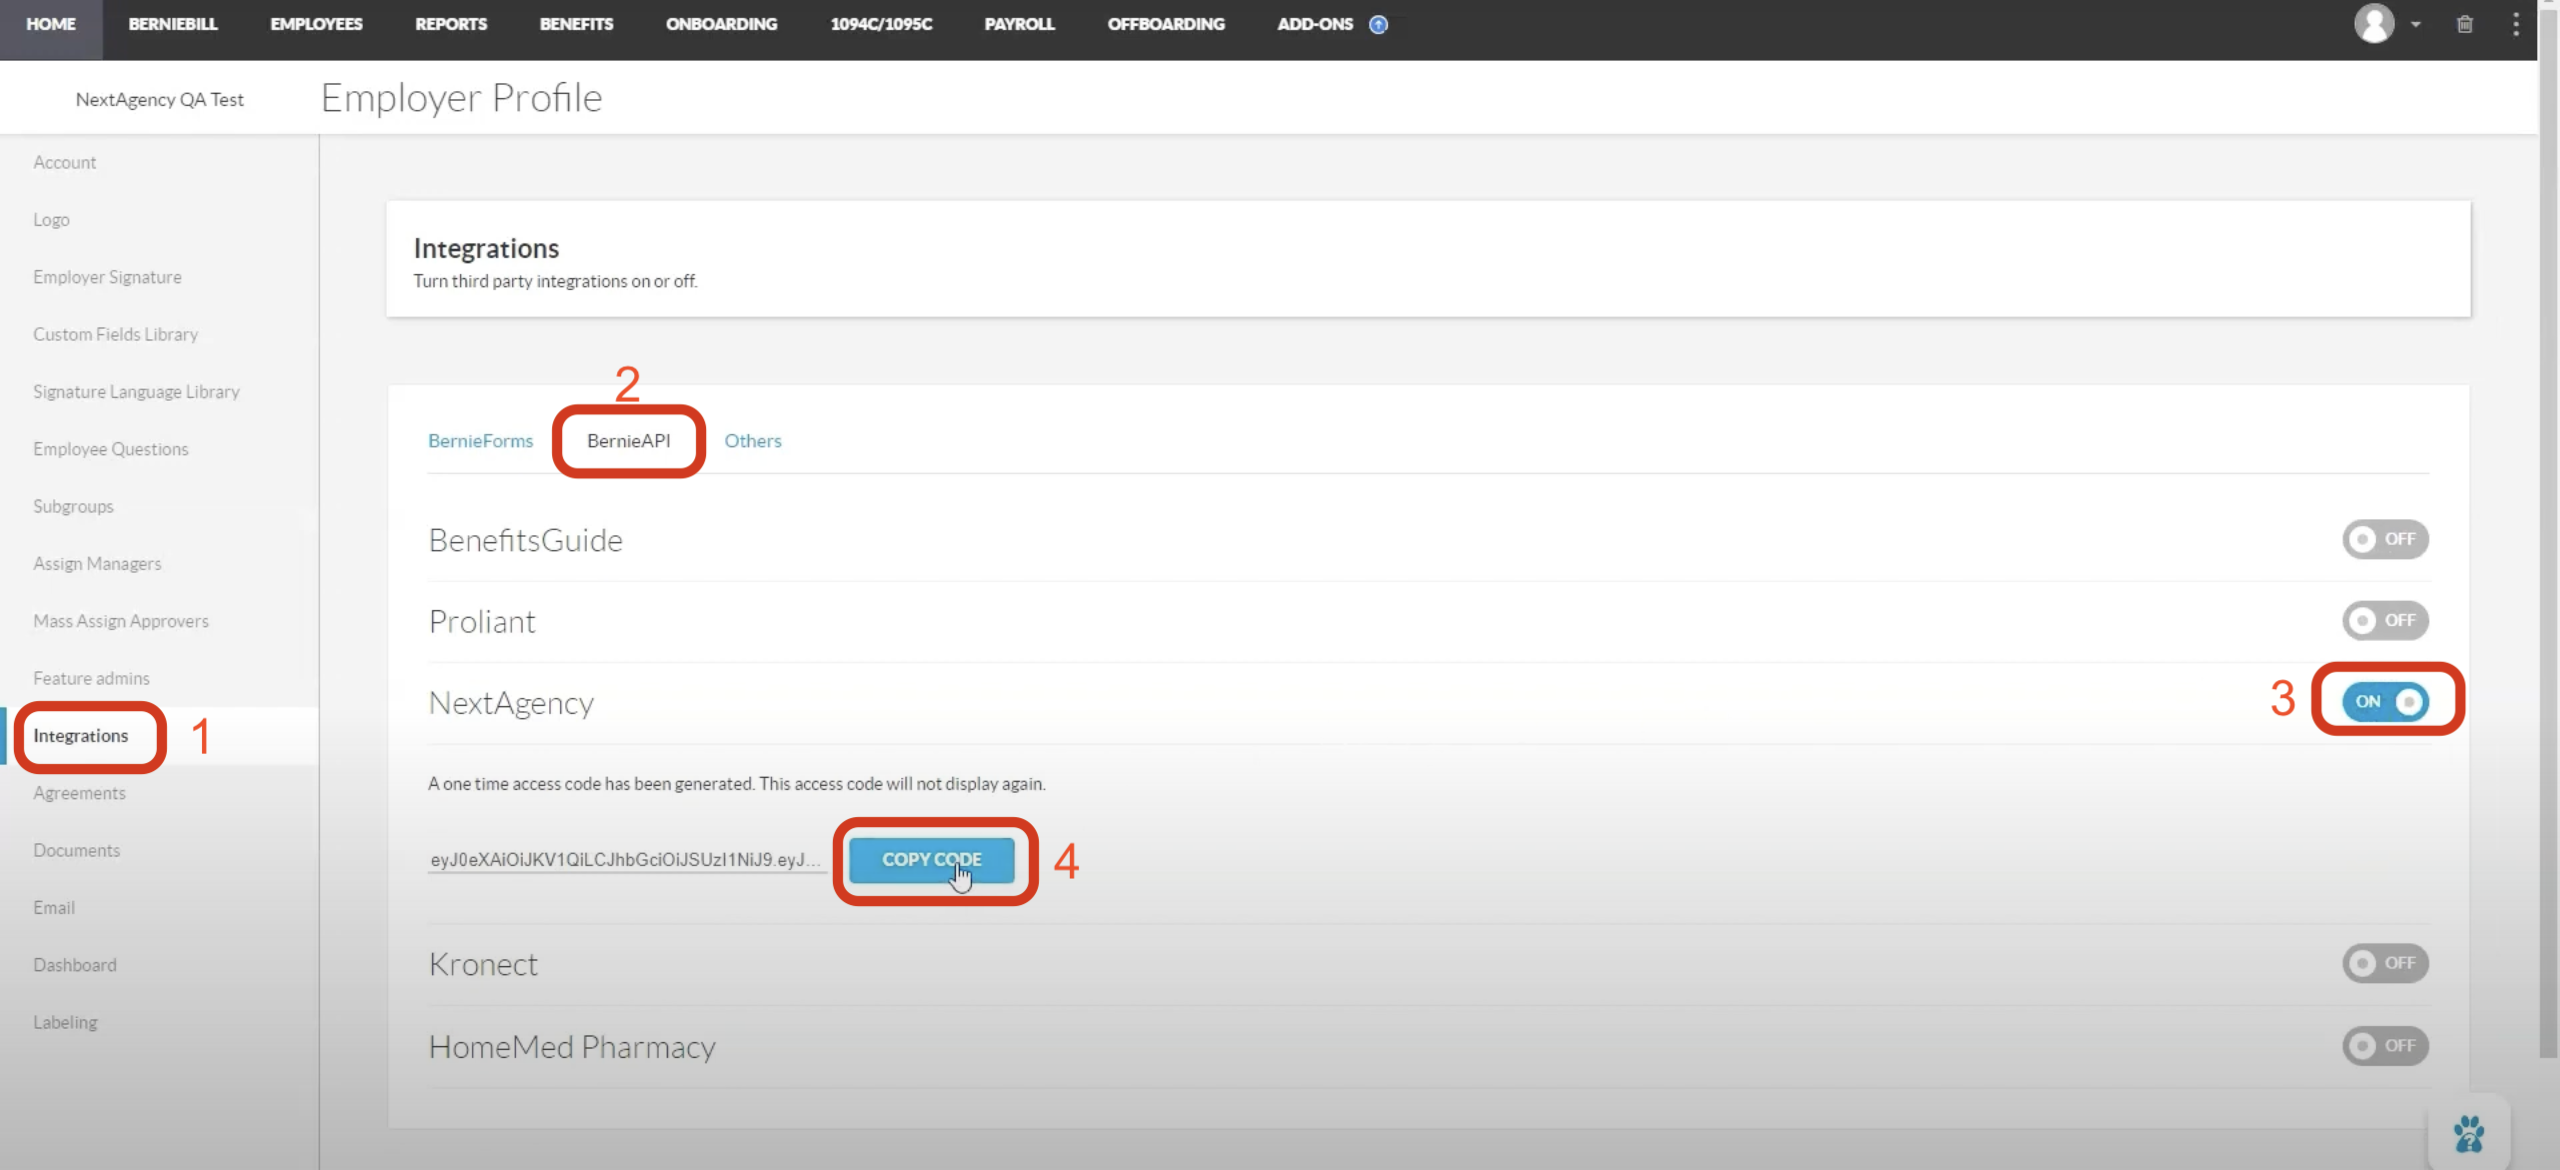The height and width of the screenshot is (1170, 2560).
Task: Open the Offboarding menu
Action: point(1166,24)
